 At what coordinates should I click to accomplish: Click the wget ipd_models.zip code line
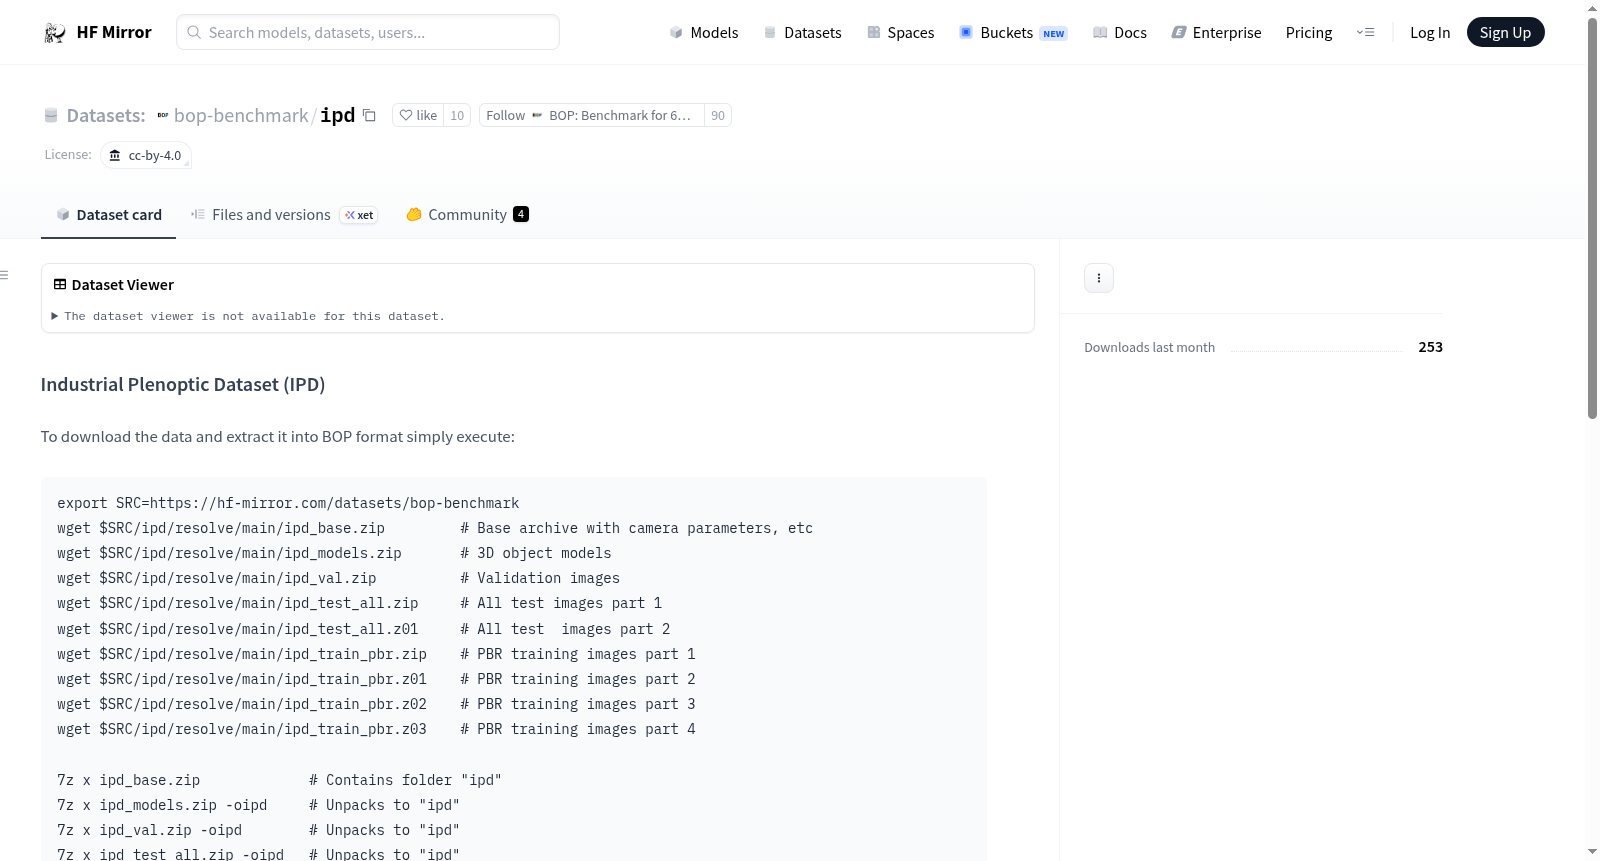334,553
